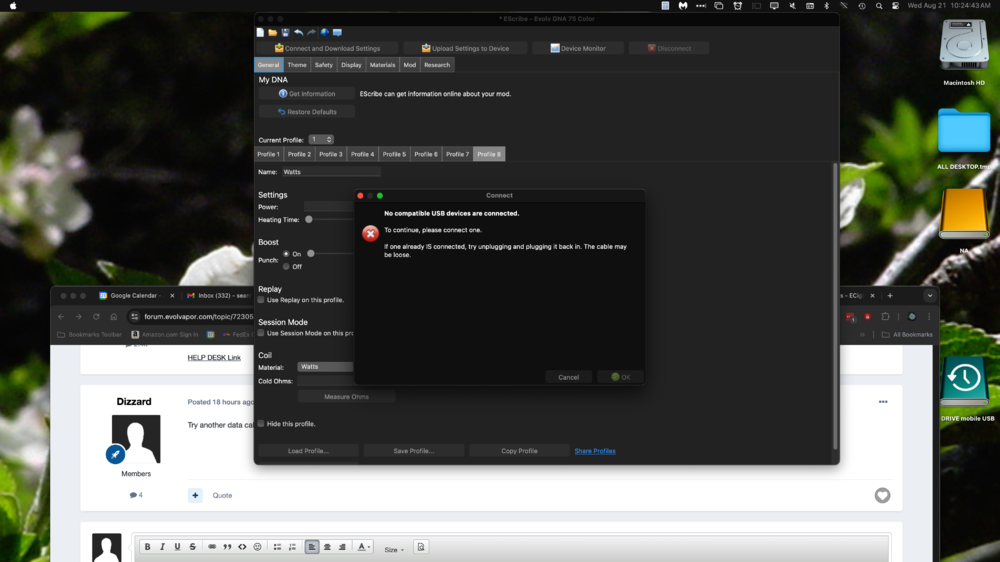Click the forum post options ellipsis icon
The image size is (1000, 562).
[x=883, y=402]
